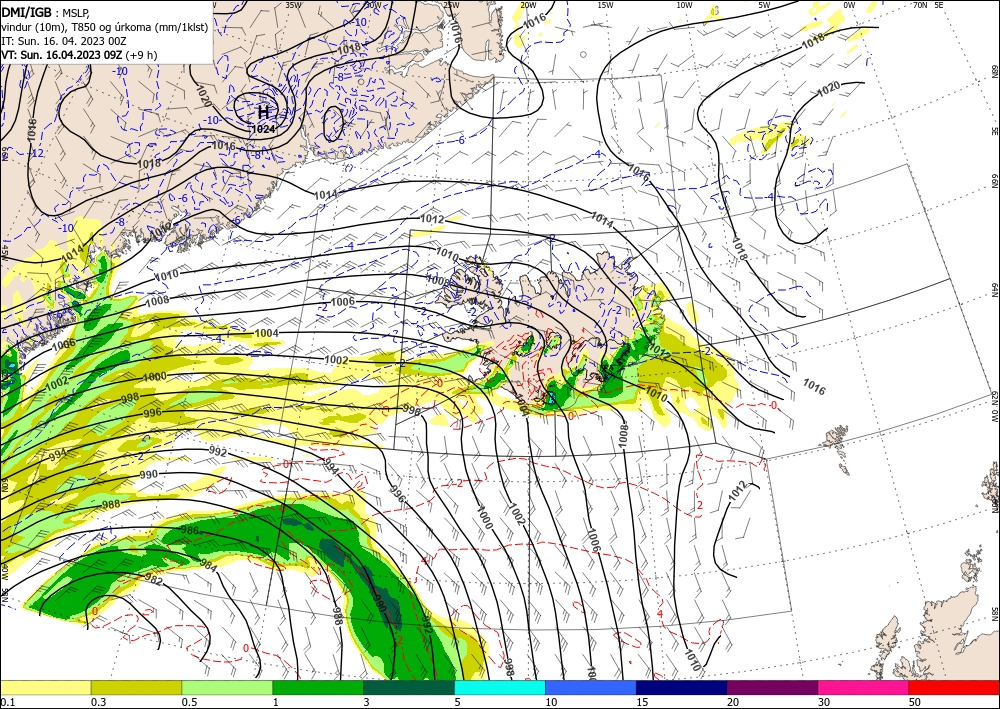
Task: Click the 'VT: Sun. 16.04.2023 09Z (+9 h)' line
Action: pyautogui.click(x=79, y=55)
